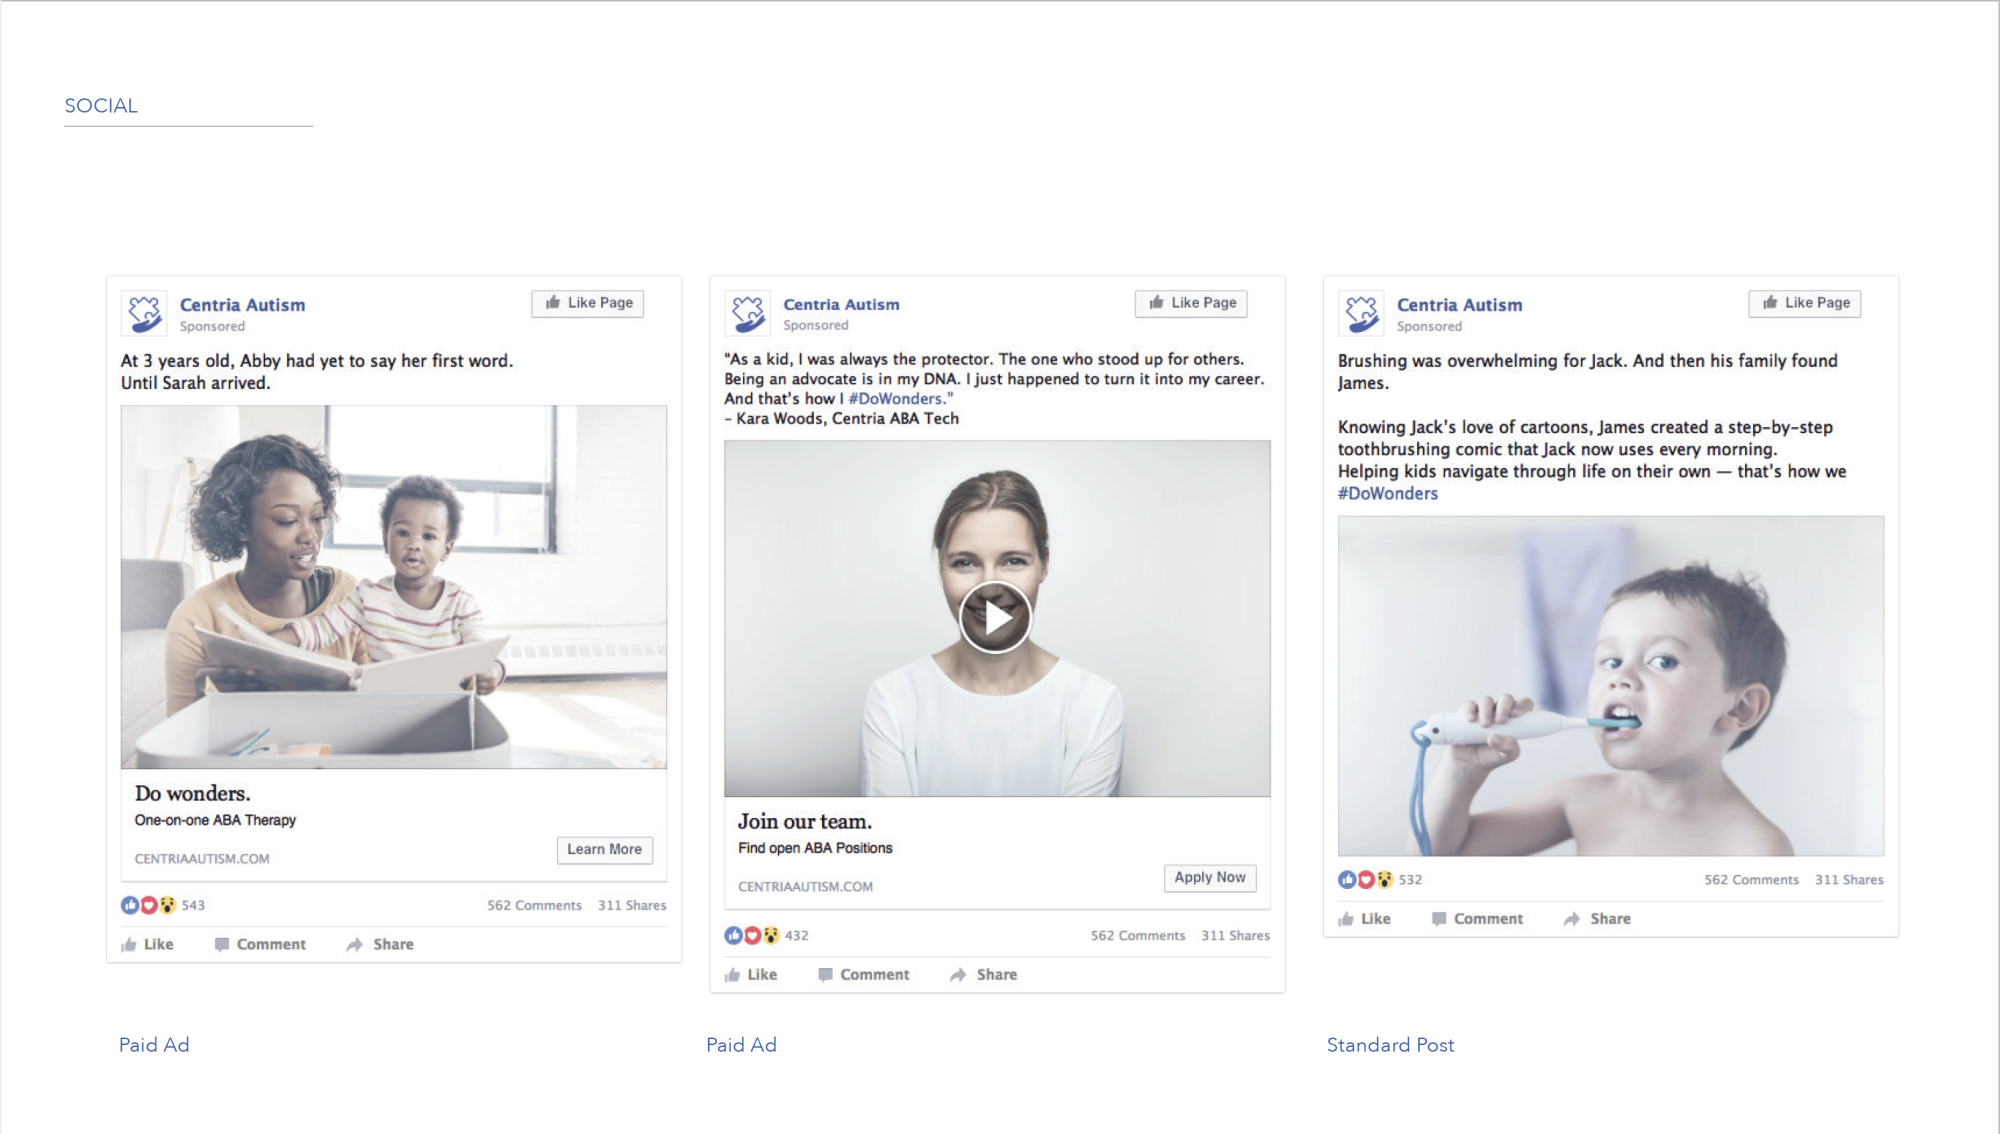Open Centria Autism page name on Kara Woods post
2000x1134 pixels.
[841, 304]
